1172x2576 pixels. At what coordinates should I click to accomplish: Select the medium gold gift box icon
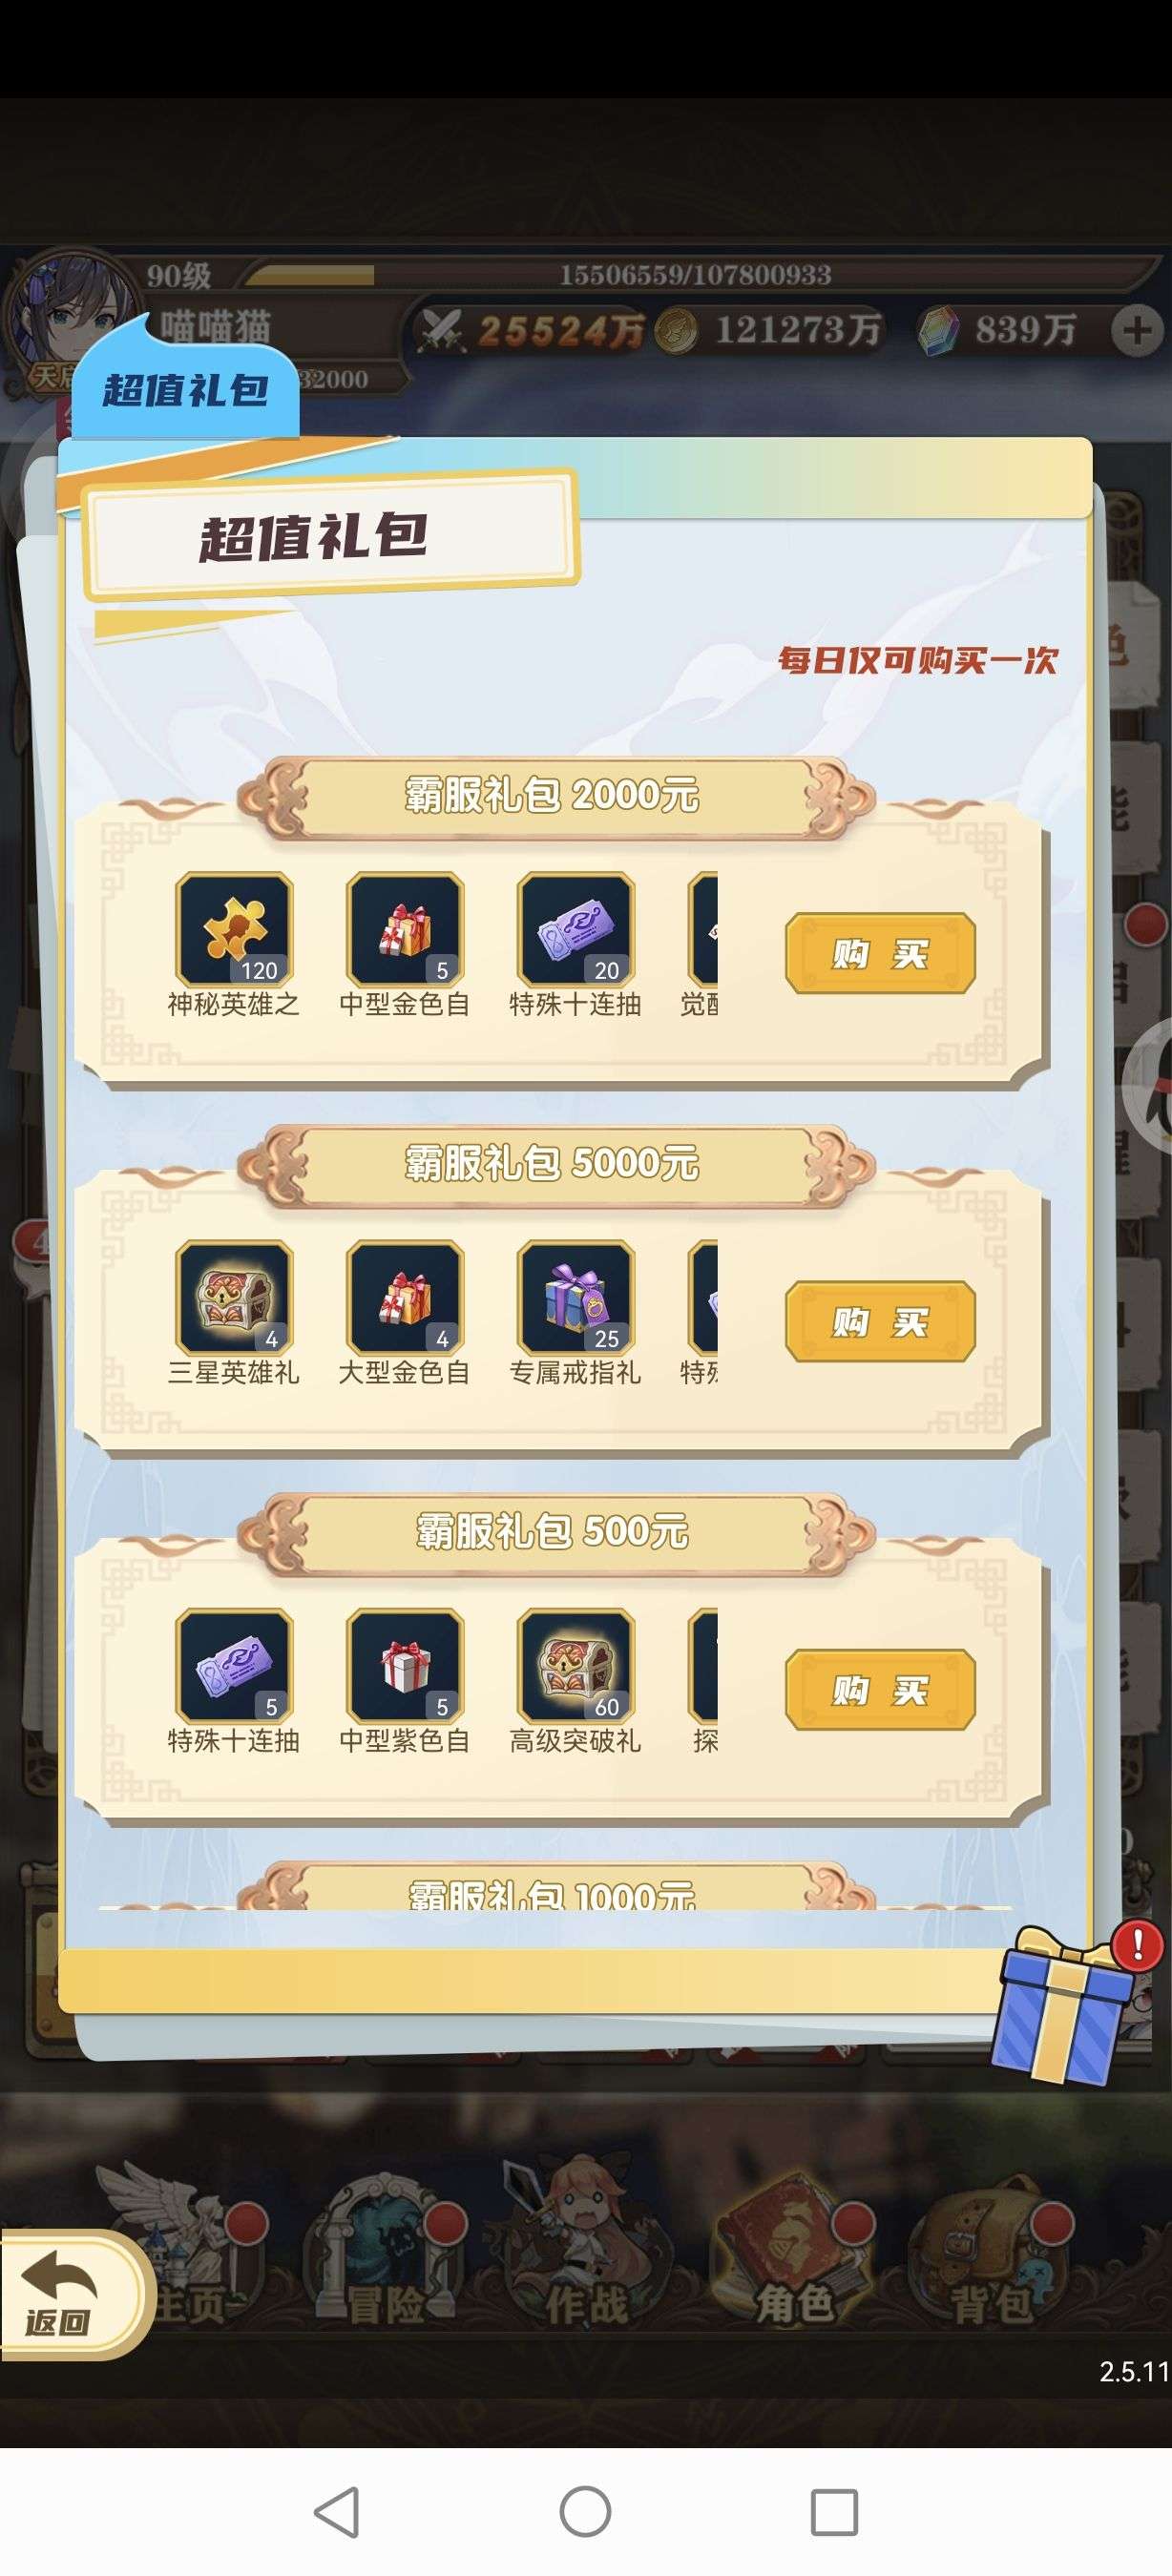(405, 929)
